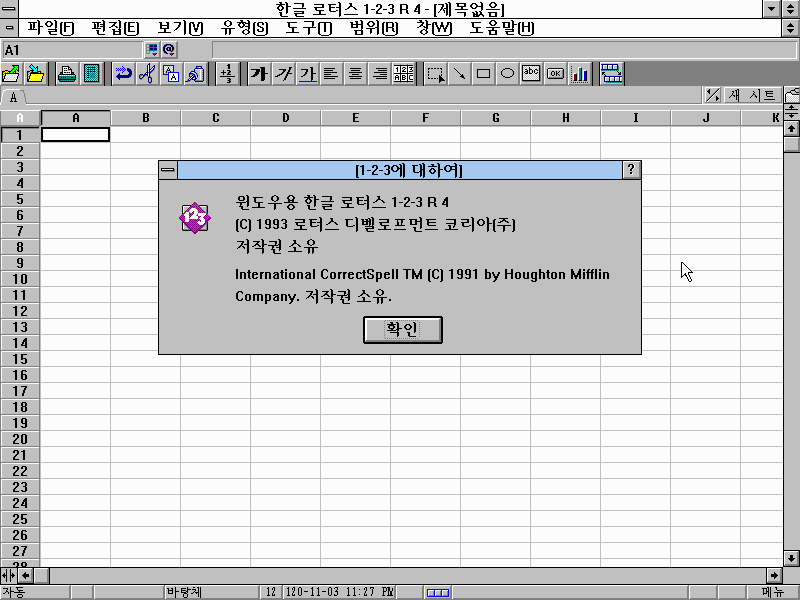The height and width of the screenshot is (600, 800).
Task: Select row header 5
Action: tap(20, 199)
